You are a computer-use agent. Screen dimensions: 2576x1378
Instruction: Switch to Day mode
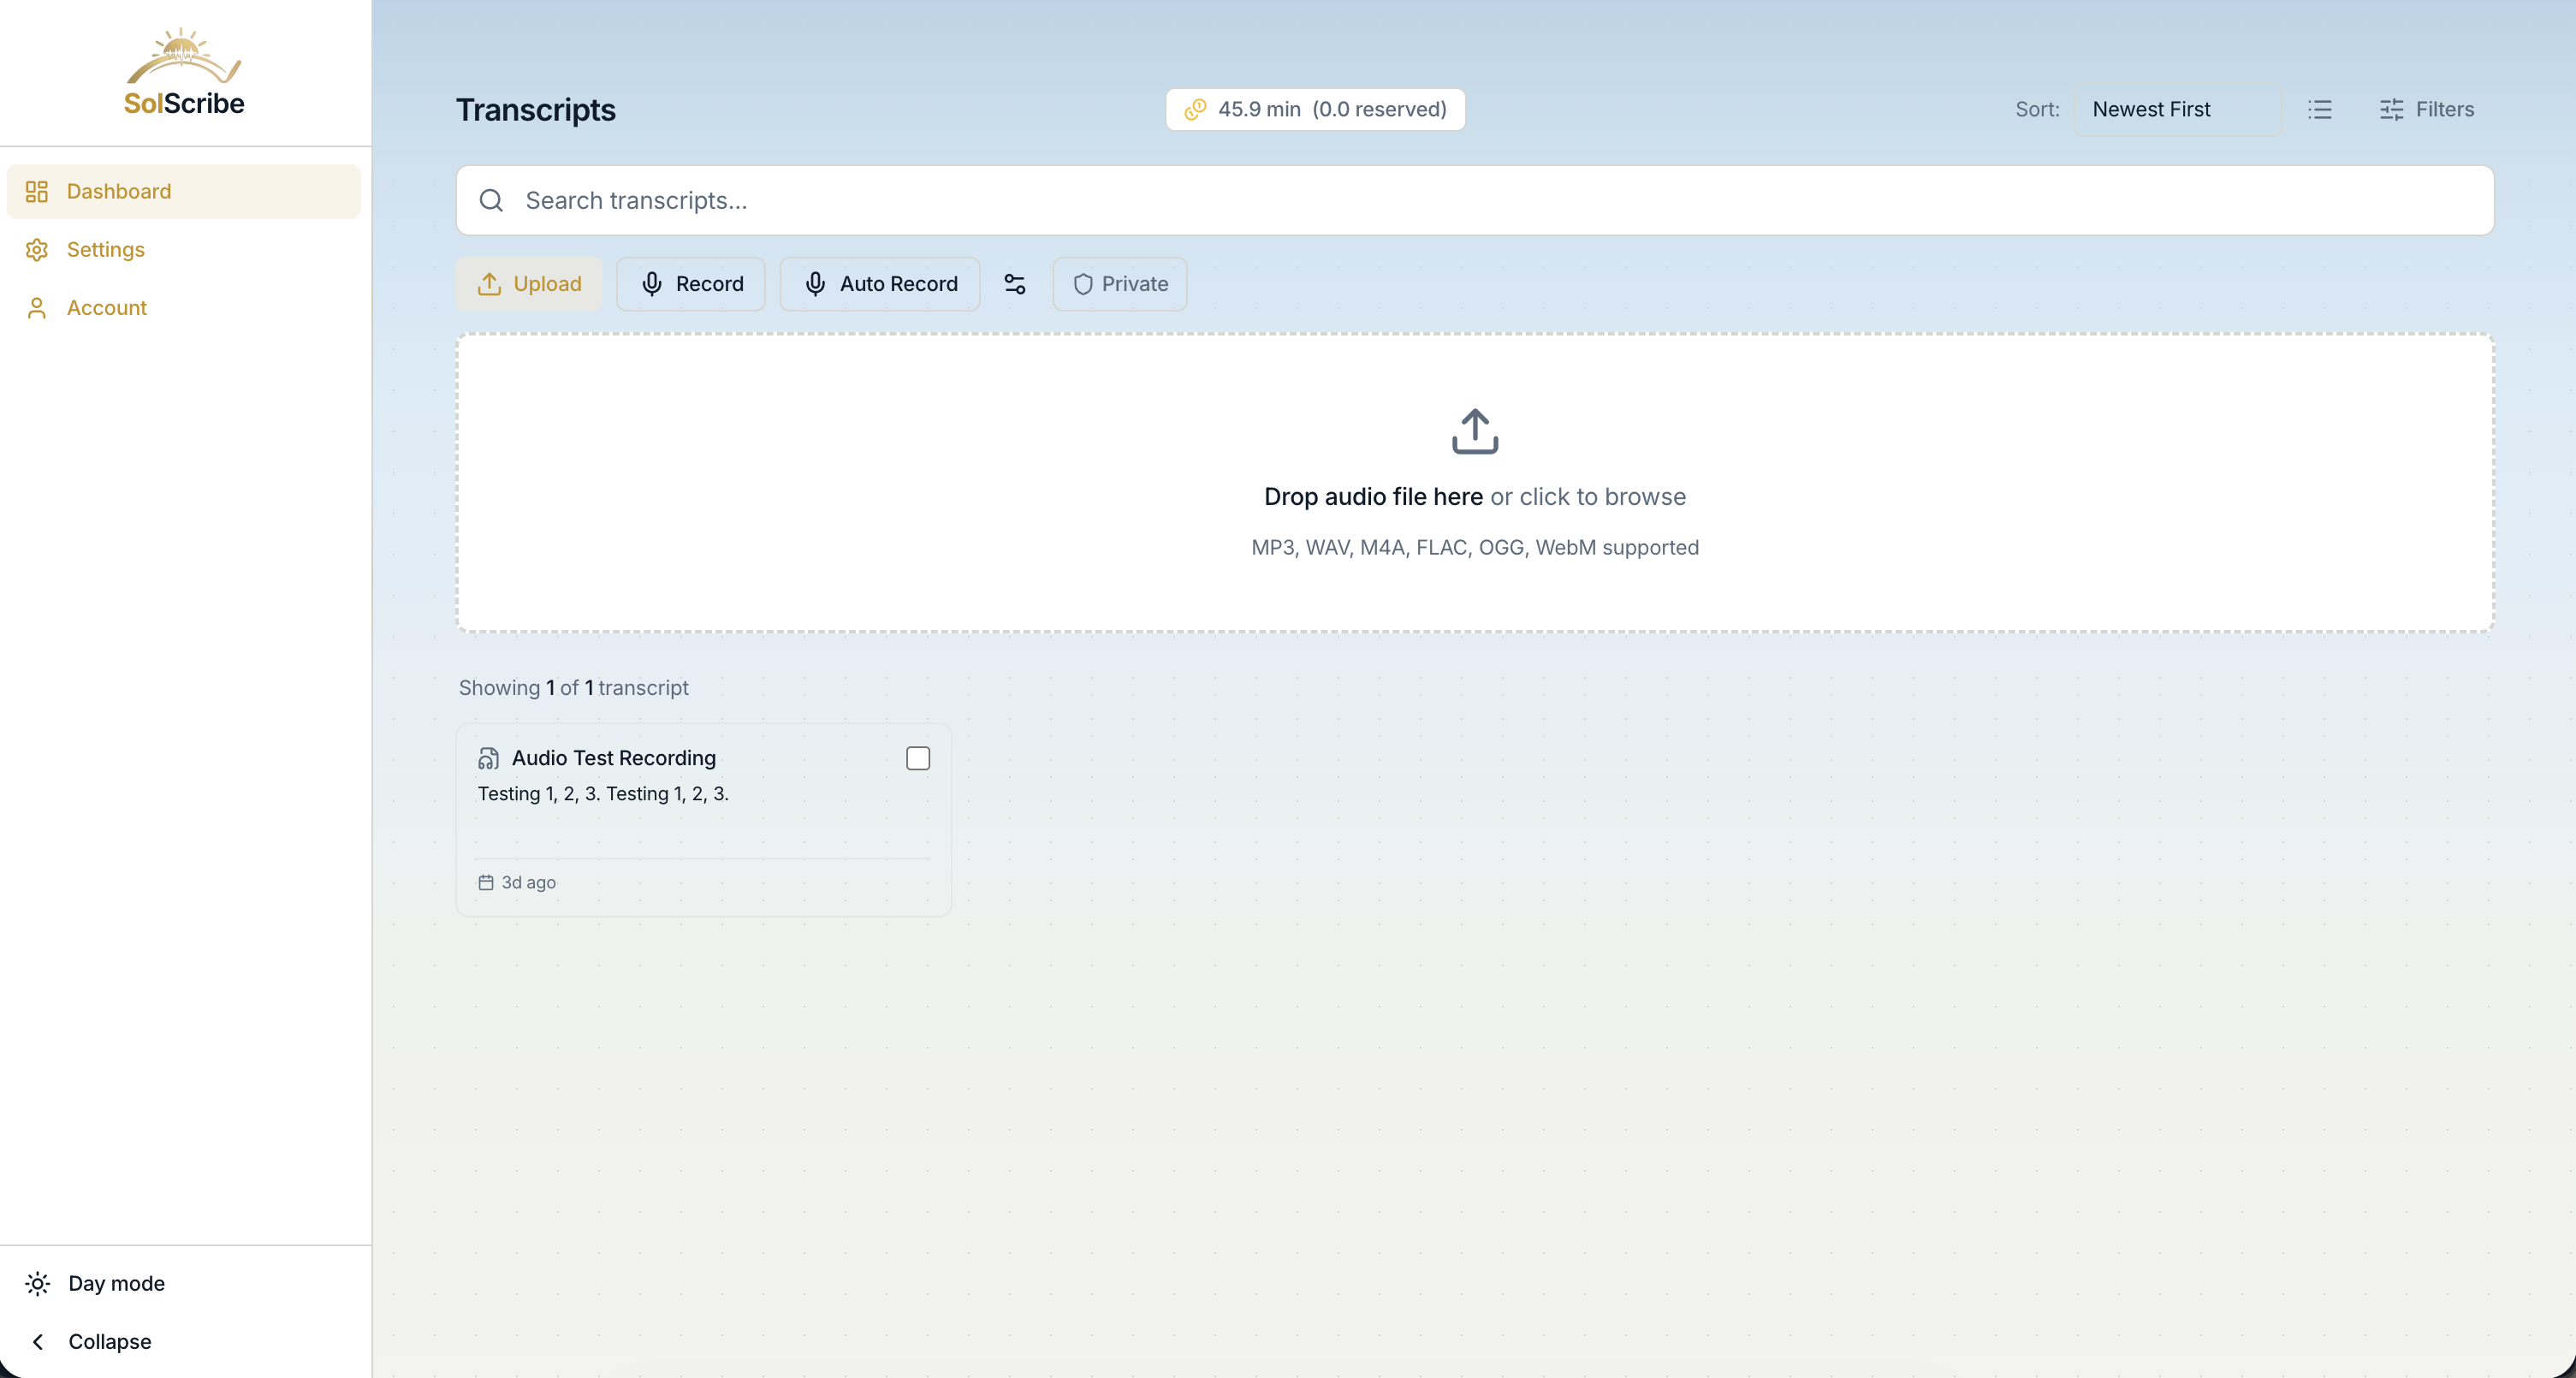(116, 1283)
